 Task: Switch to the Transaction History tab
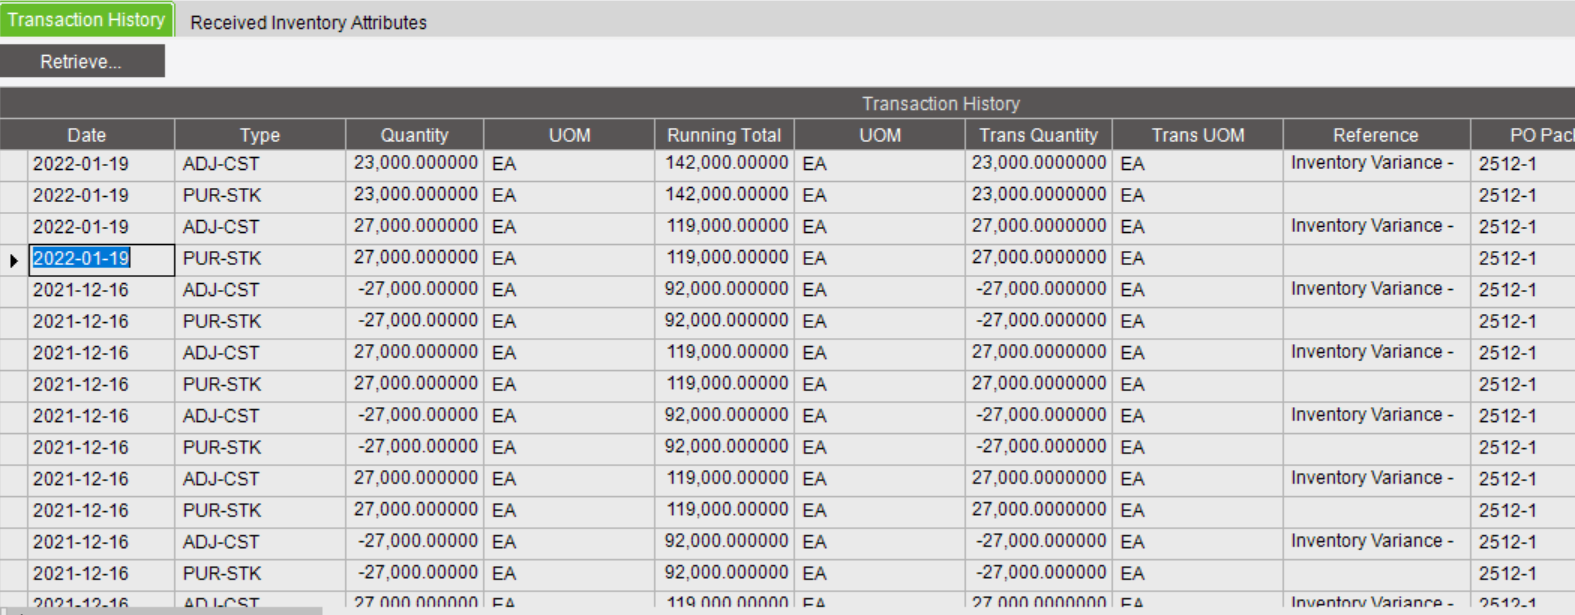(x=86, y=20)
